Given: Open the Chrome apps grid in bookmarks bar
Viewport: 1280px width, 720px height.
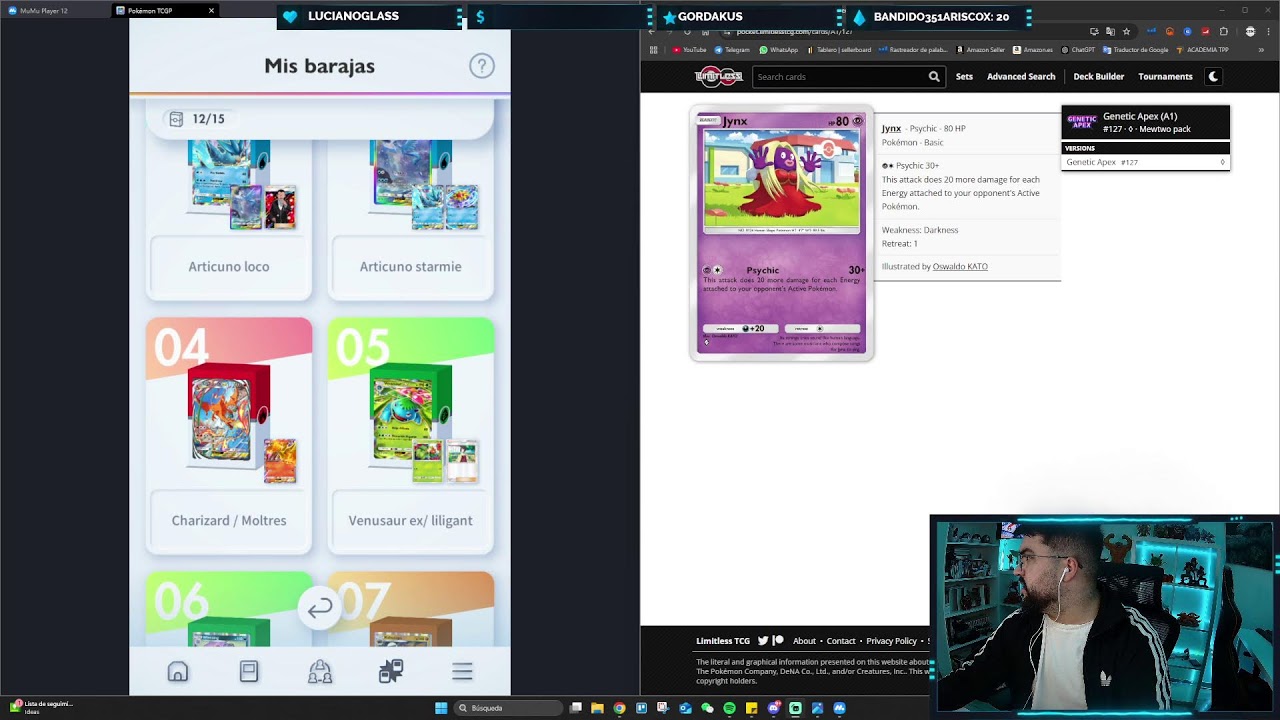Looking at the screenshot, I should click(x=653, y=50).
